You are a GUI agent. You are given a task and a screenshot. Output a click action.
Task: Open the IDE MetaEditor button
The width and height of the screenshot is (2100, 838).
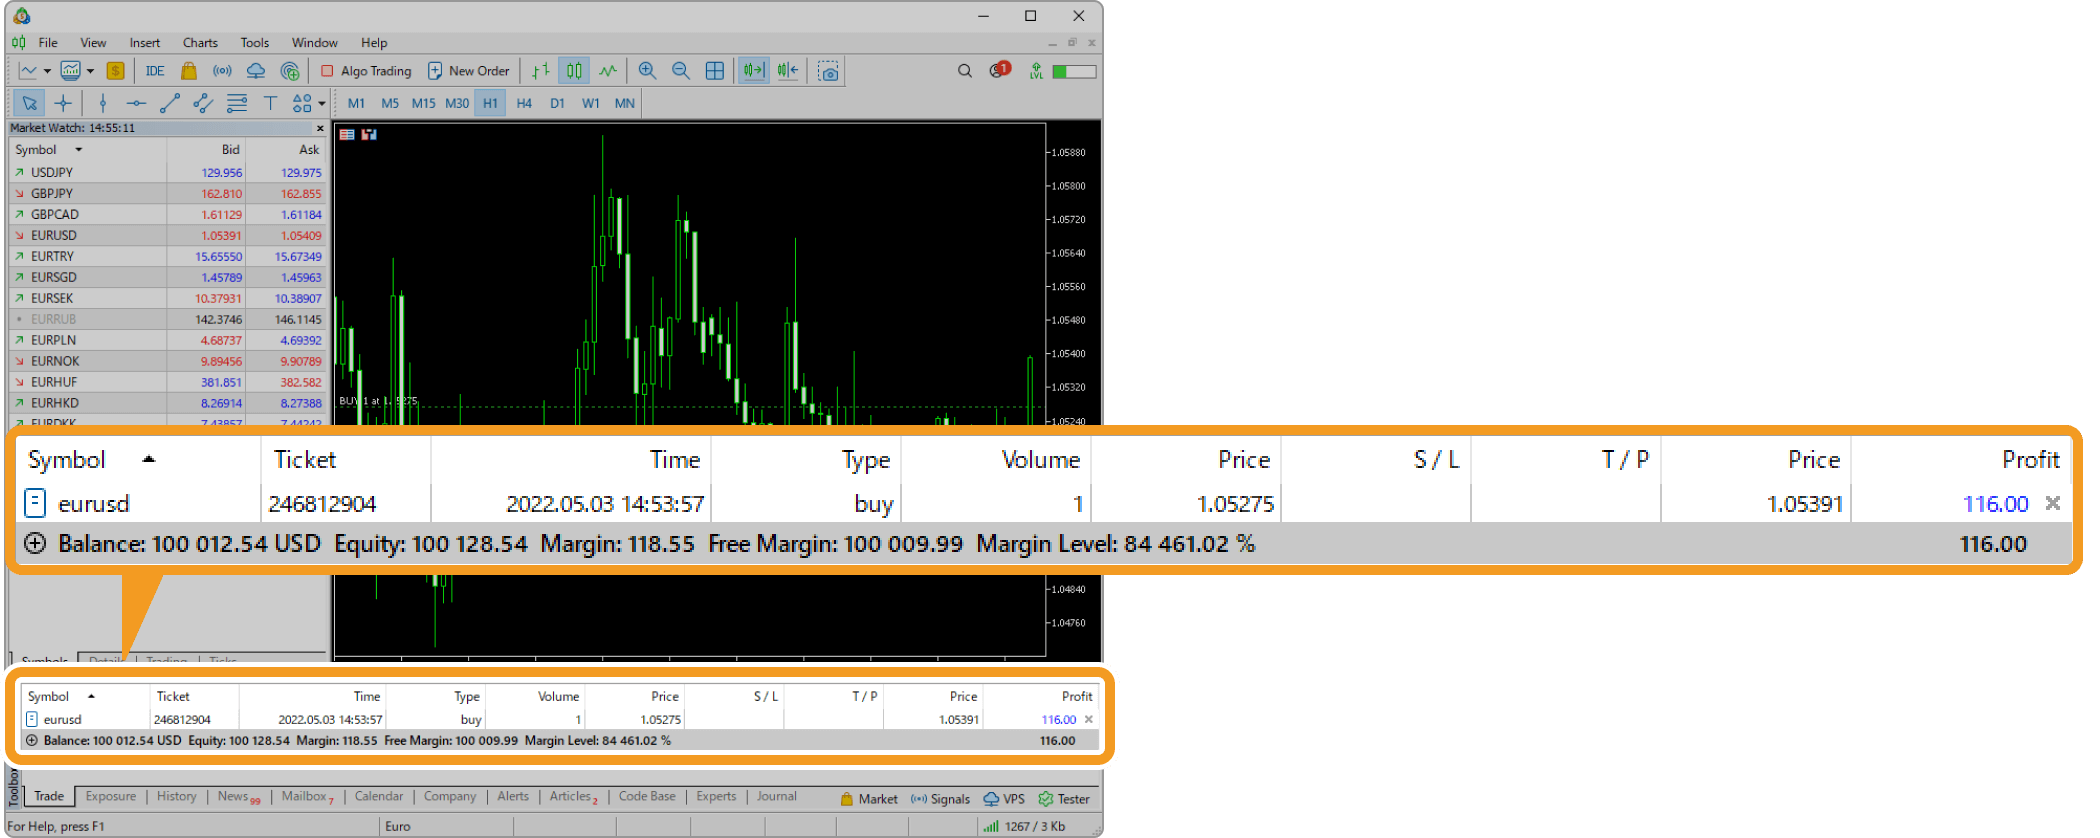[x=155, y=71]
